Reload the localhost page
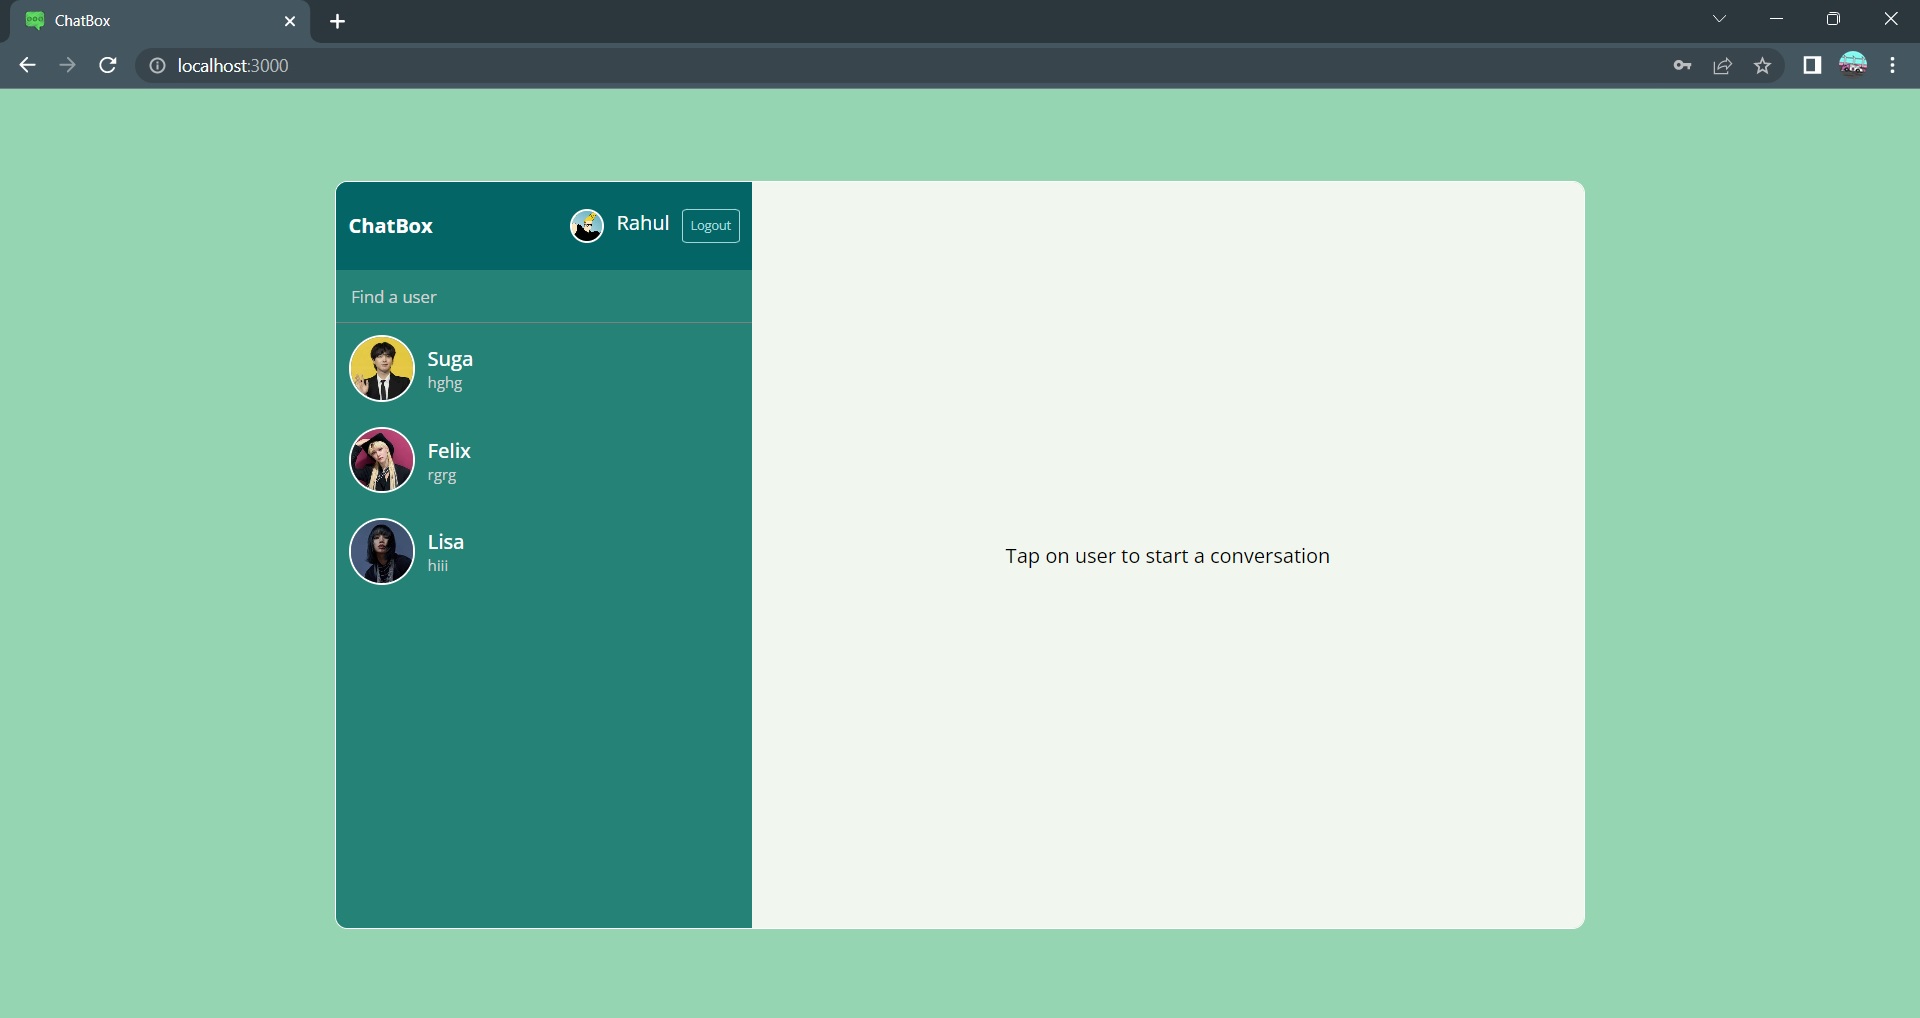Viewport: 1920px width, 1018px height. 107,65
